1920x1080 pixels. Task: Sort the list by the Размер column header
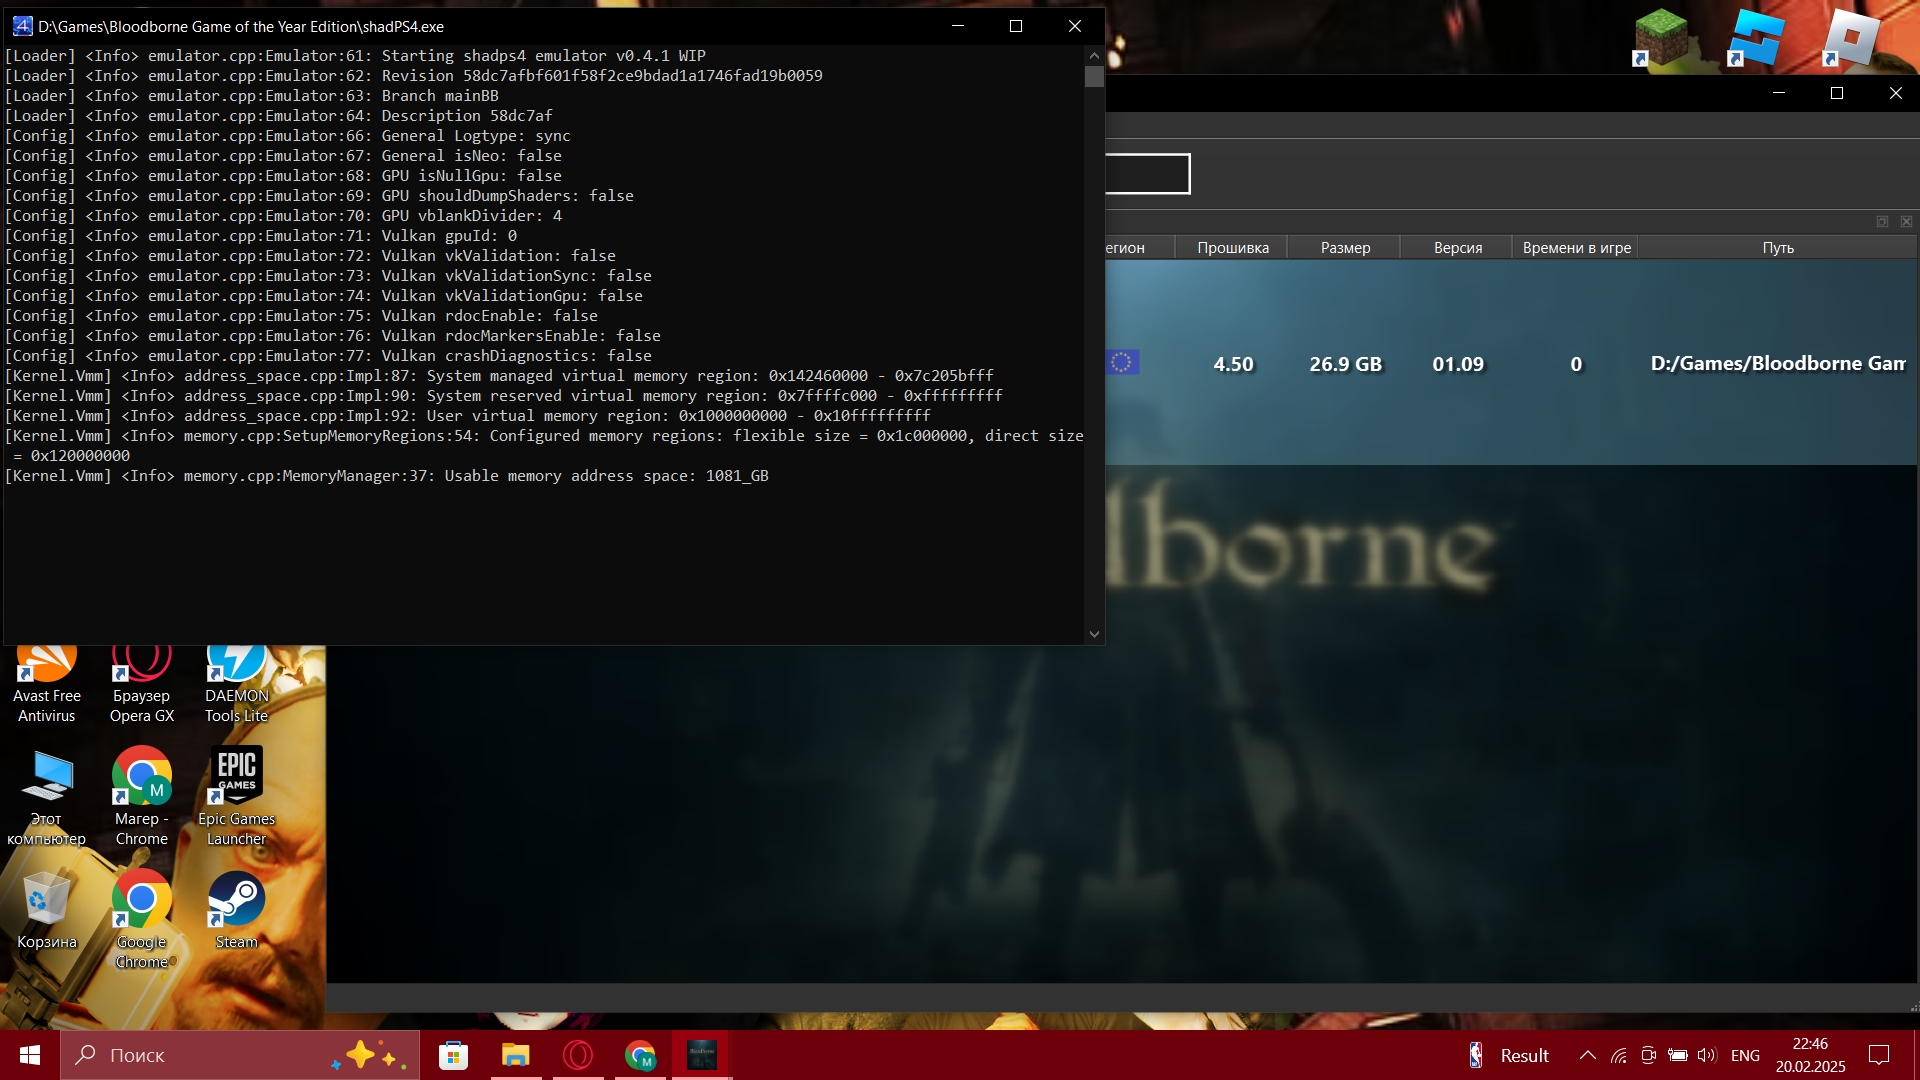pyautogui.click(x=1344, y=248)
